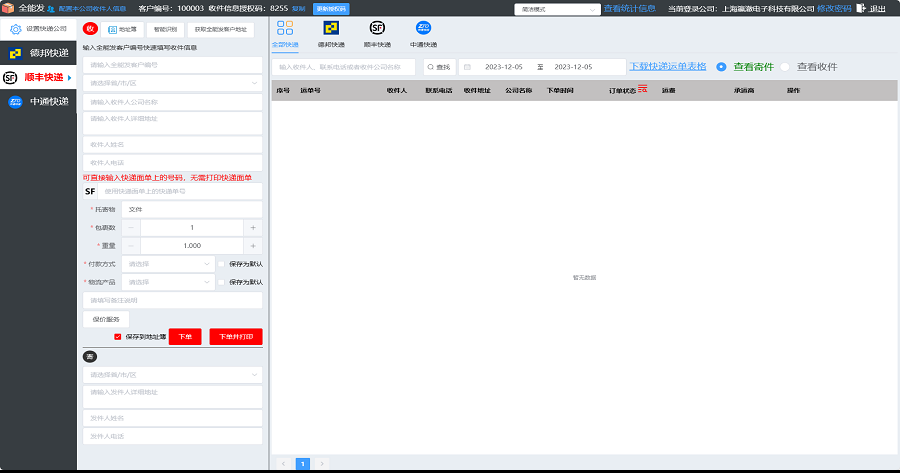Click the 全部快递 grid icon

(x=285, y=28)
